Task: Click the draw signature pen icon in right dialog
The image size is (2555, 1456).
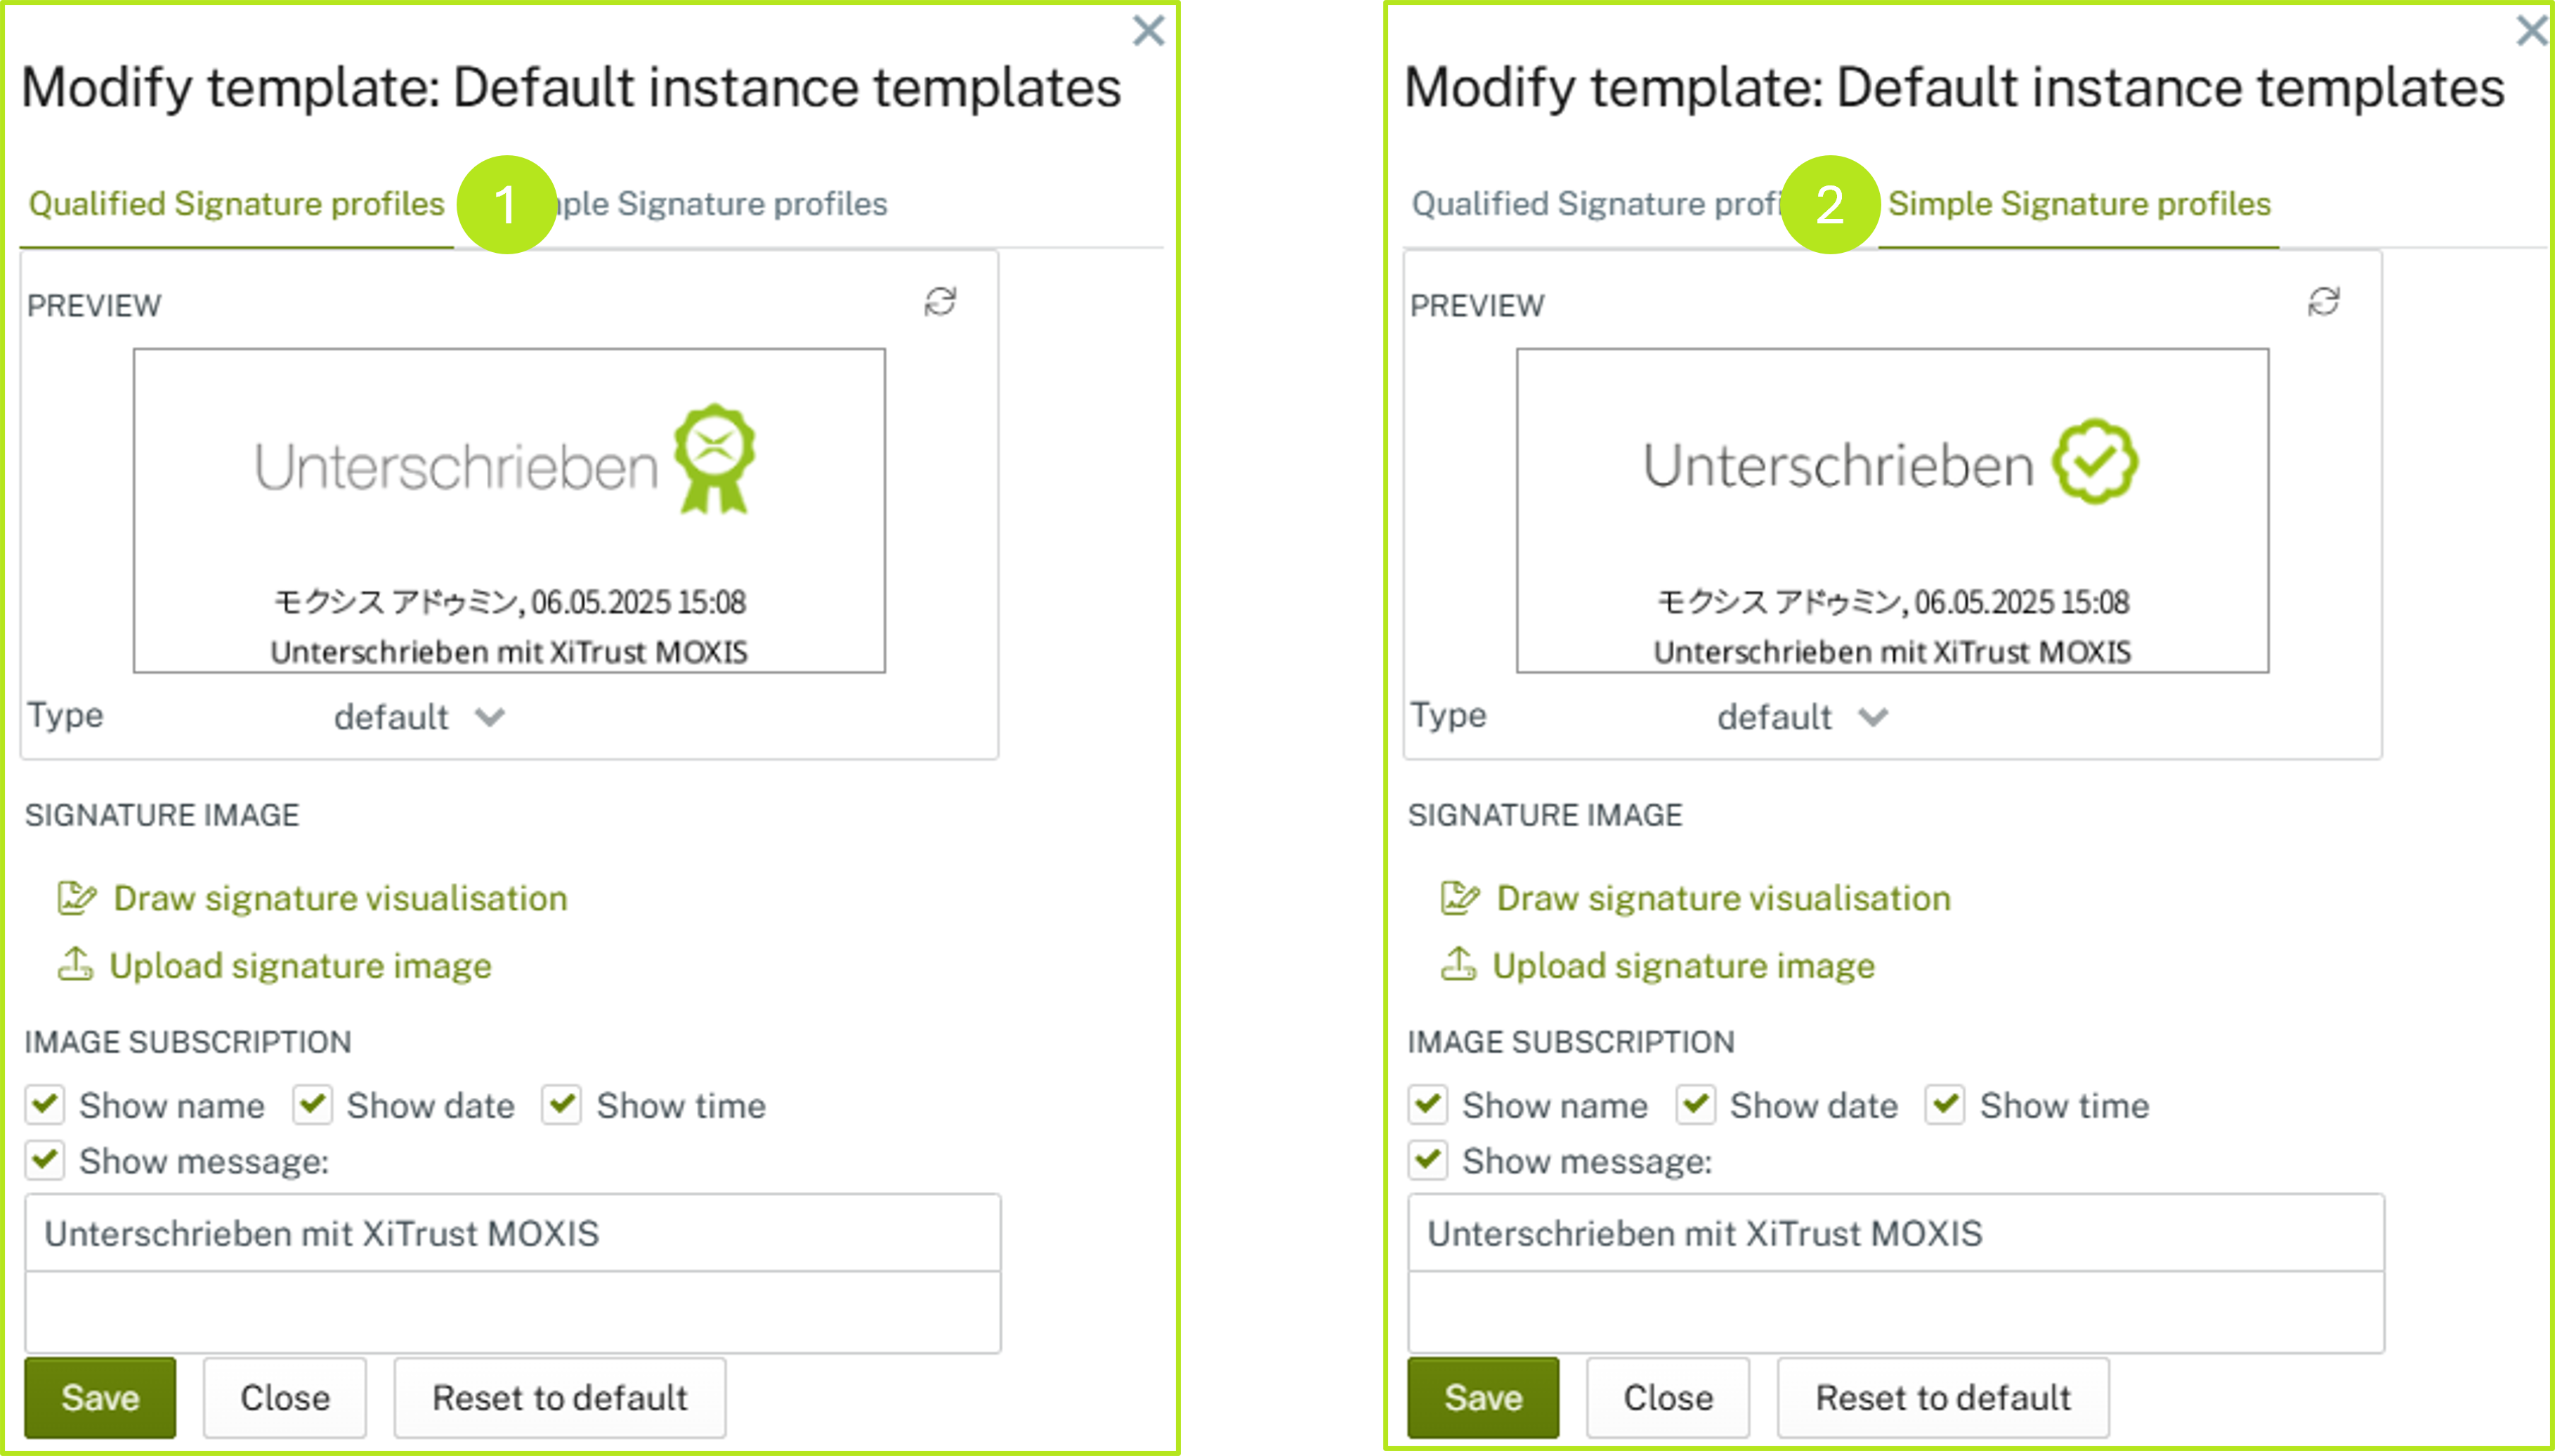Action: [1460, 898]
